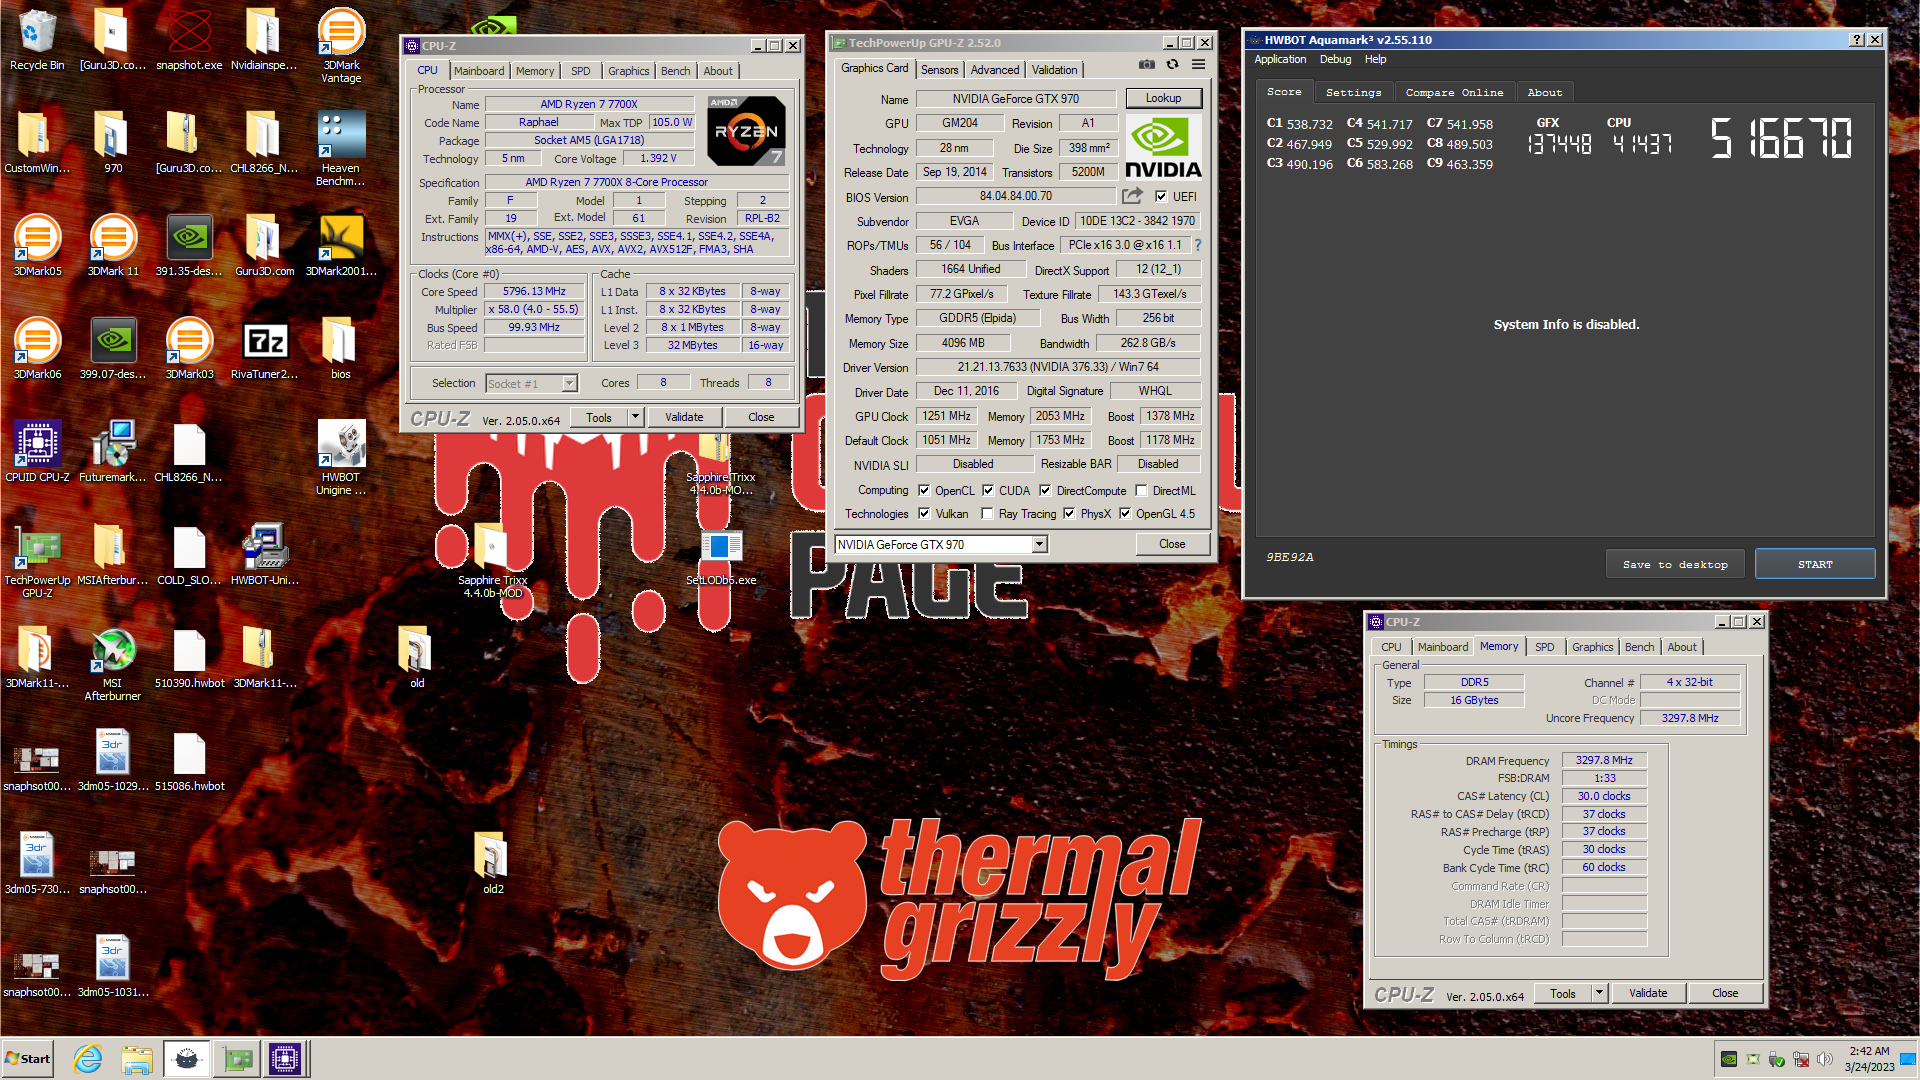Expand Tools dropdown arrow in CPU-Z Memory window
This screenshot has height=1080, width=1920.
click(1599, 993)
